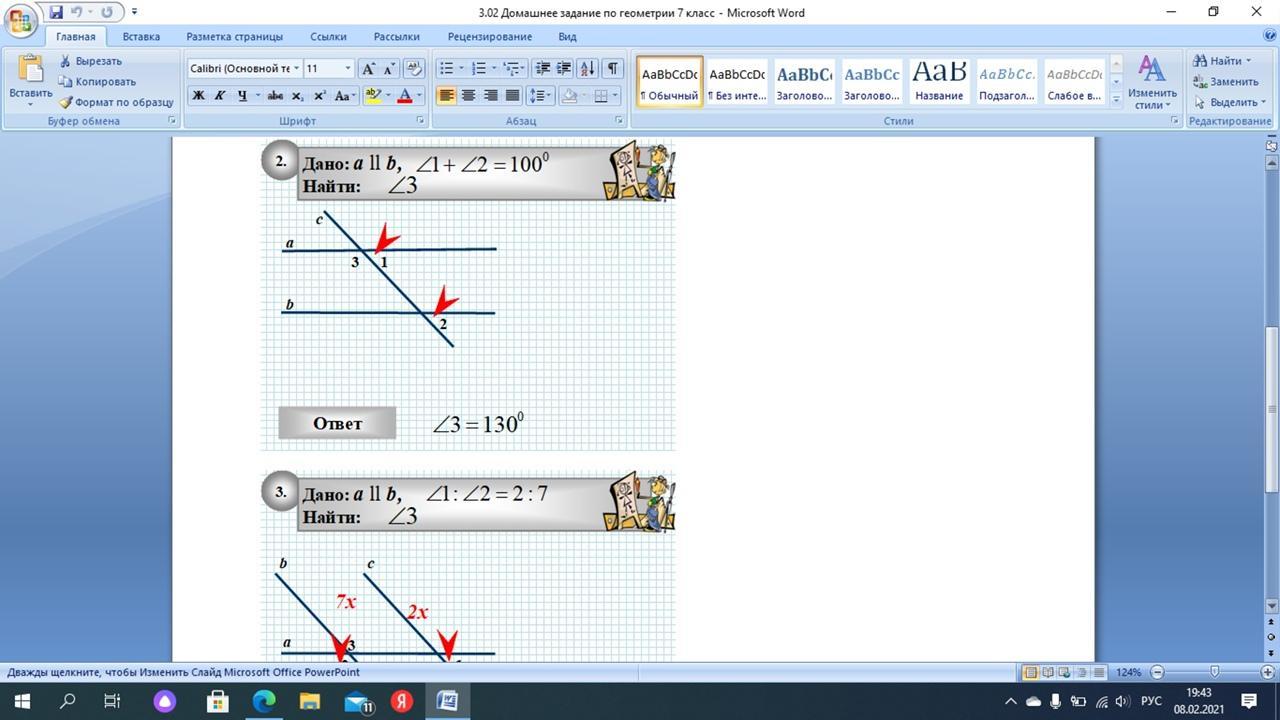Open the Разметка страницы tab
This screenshot has height=720, width=1280.
[234, 37]
